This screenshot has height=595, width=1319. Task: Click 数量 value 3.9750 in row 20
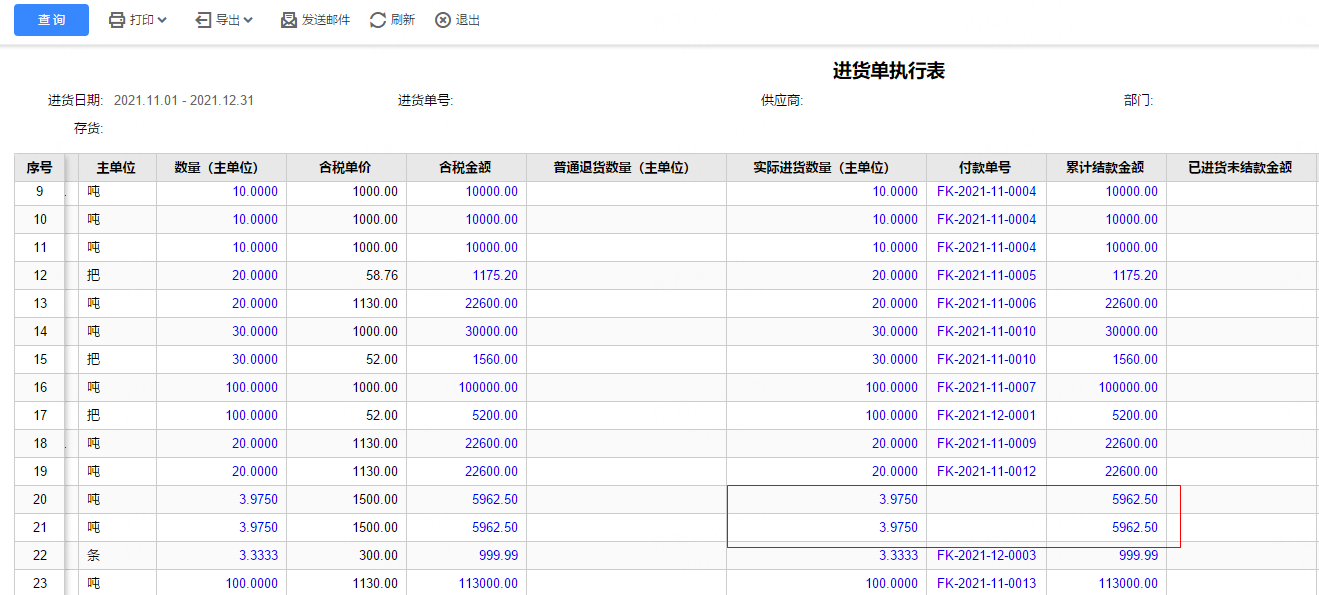click(258, 499)
